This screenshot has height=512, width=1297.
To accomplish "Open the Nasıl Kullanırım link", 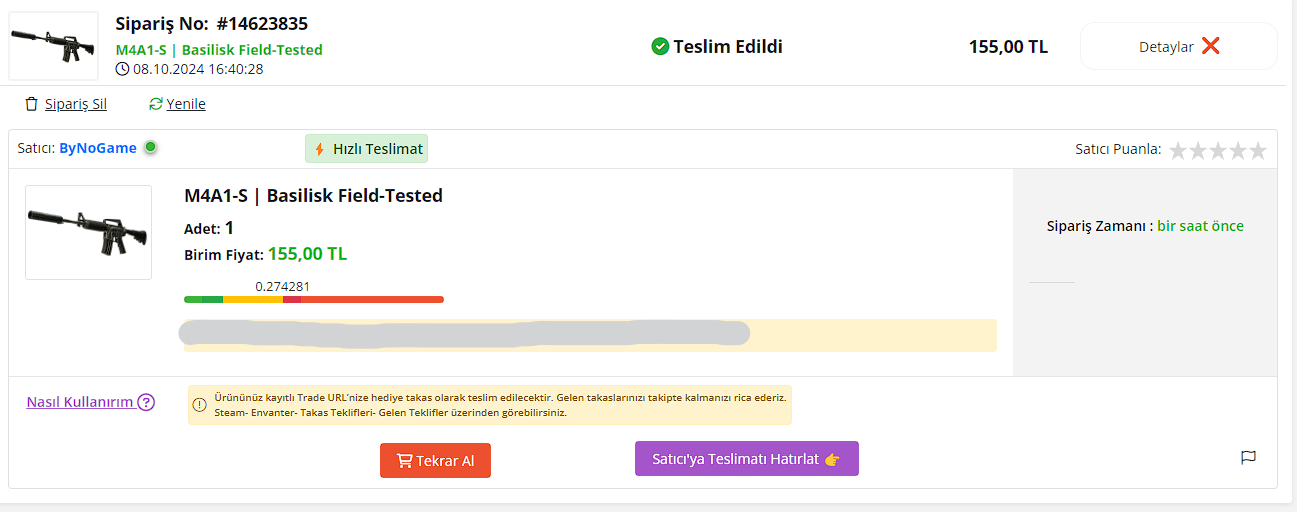I will tap(80, 402).
